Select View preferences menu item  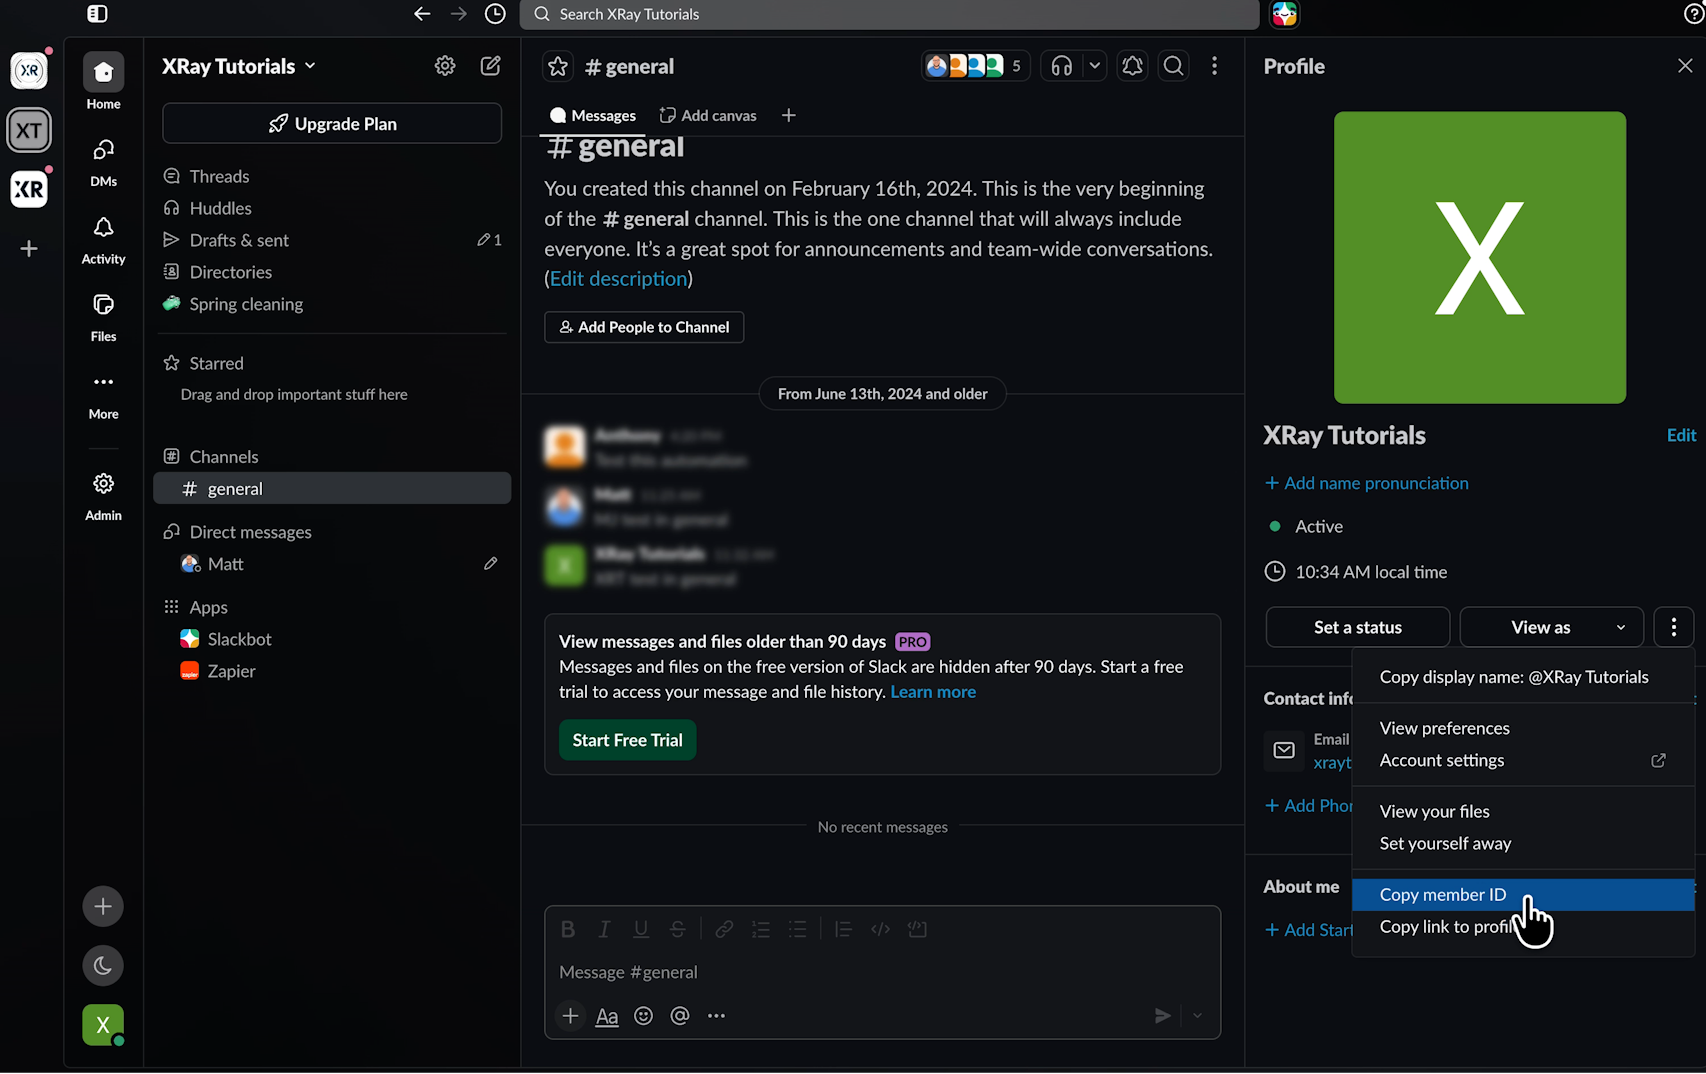(x=1523, y=728)
